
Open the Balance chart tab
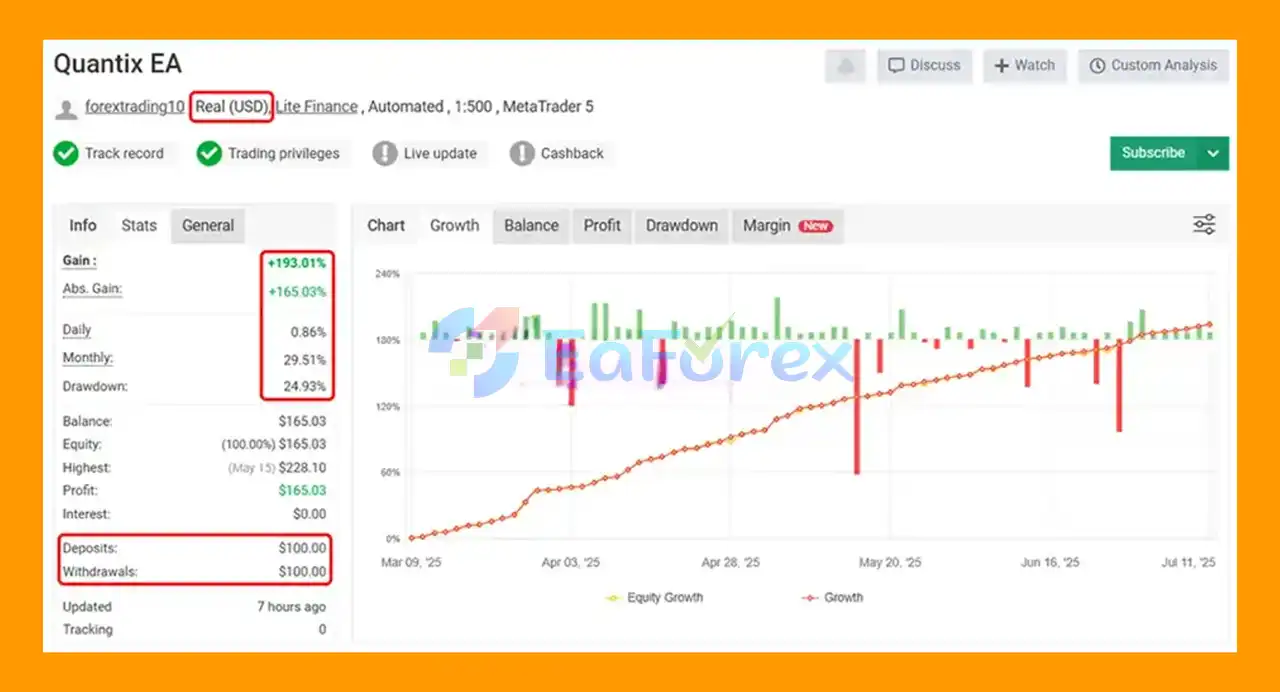[x=531, y=225]
